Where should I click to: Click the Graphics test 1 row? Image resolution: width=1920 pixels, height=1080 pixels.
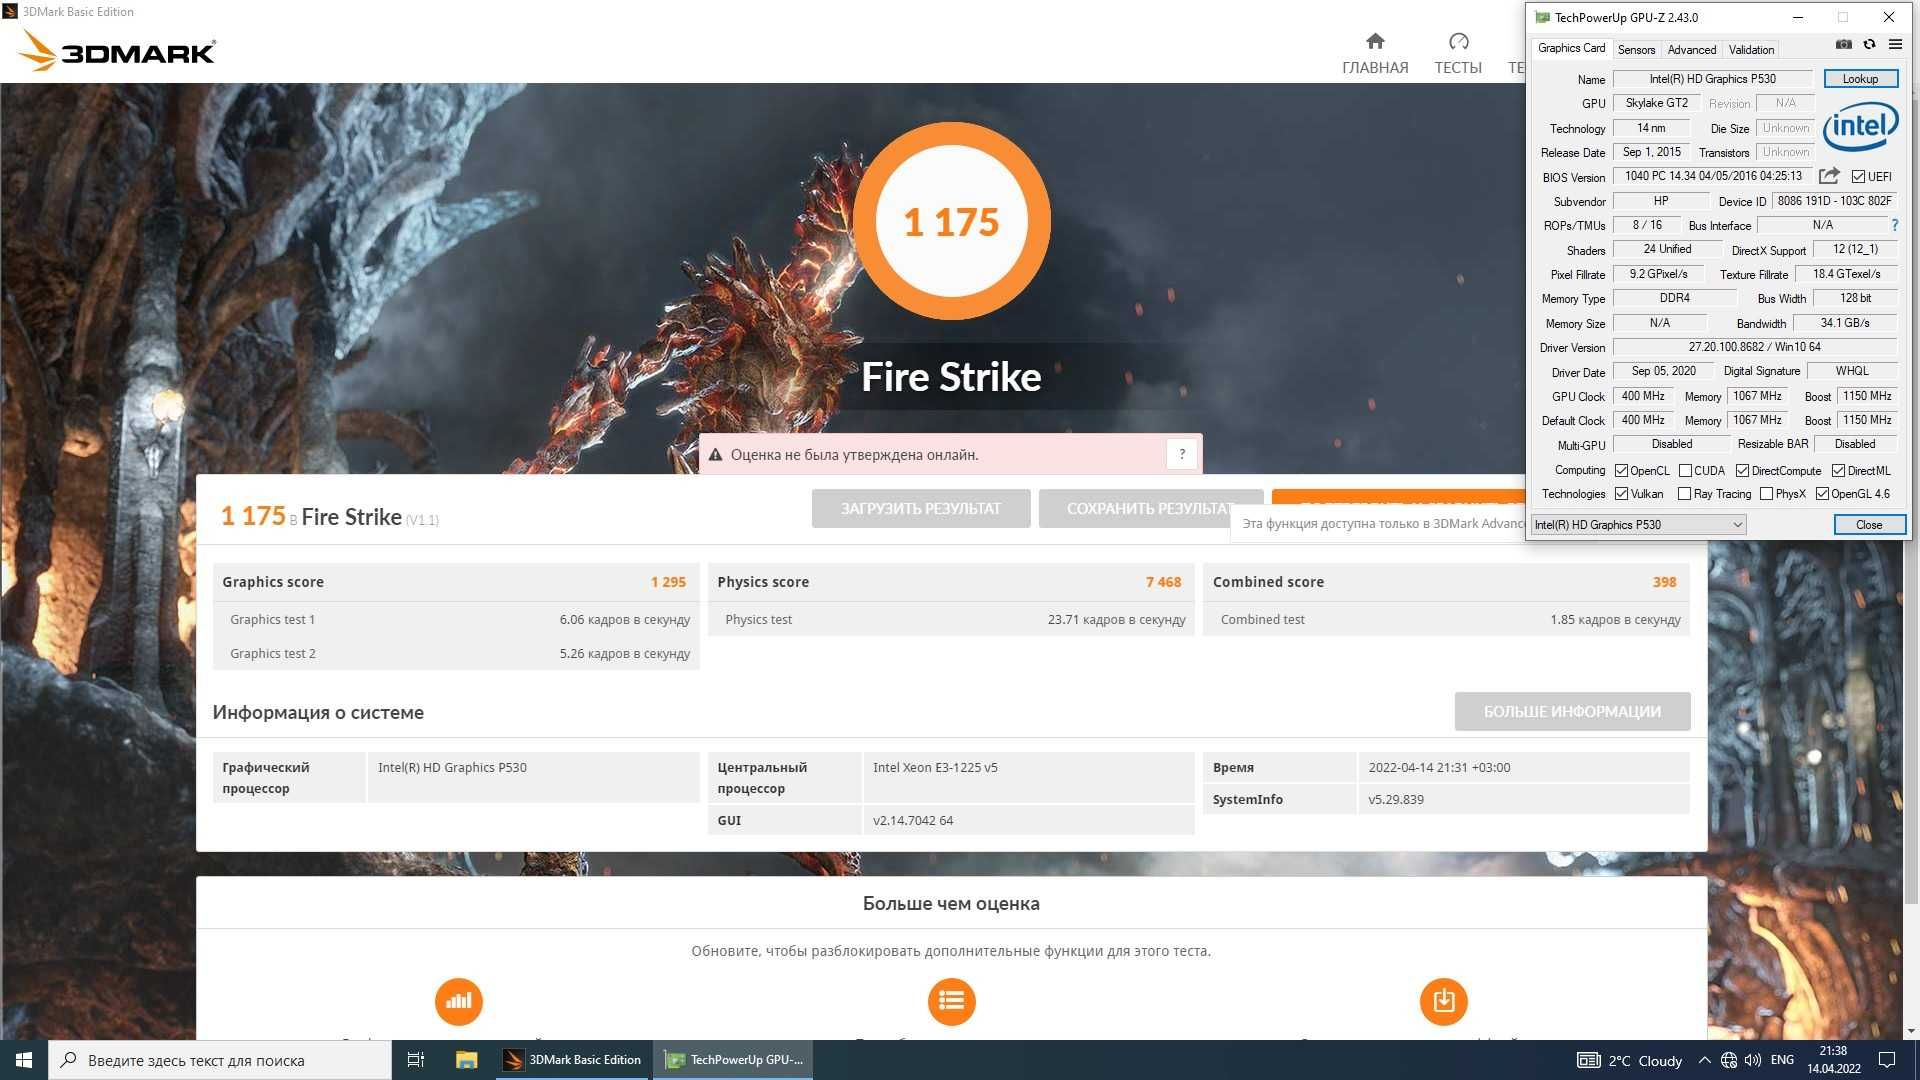pos(456,620)
